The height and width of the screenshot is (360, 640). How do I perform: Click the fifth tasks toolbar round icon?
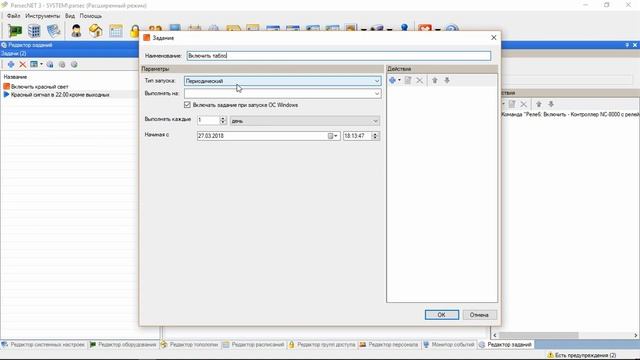coord(62,64)
